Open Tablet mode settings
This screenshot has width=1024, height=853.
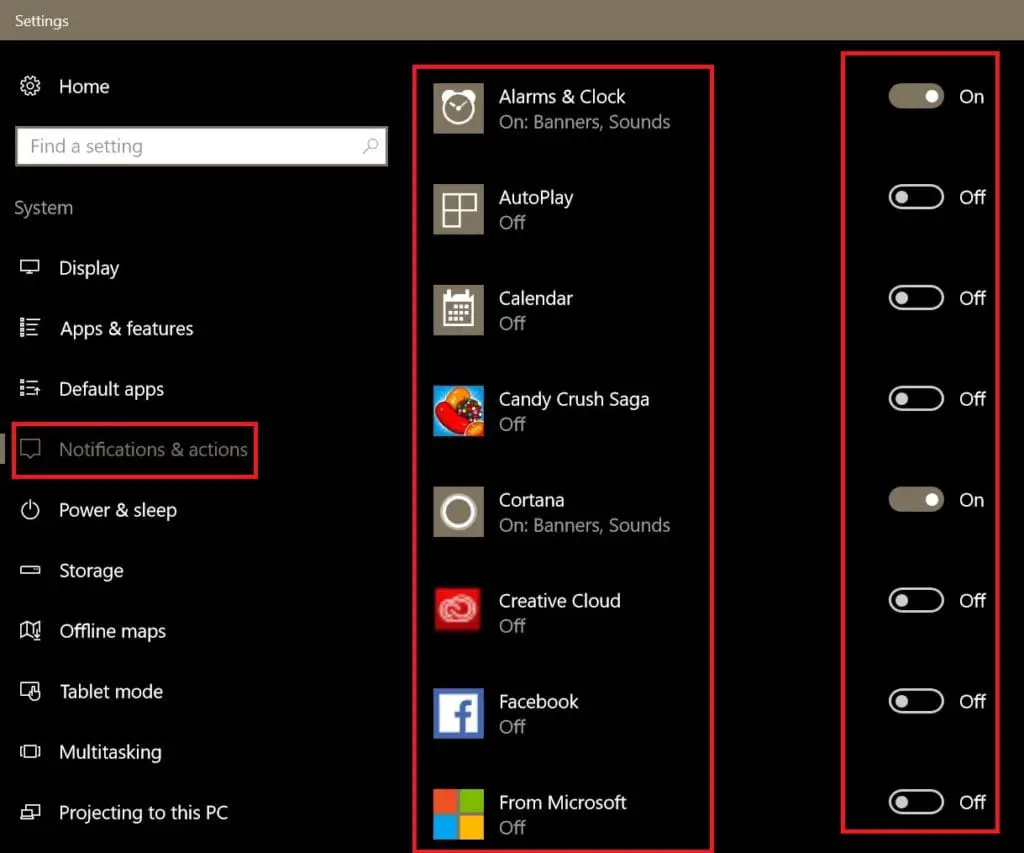[x=111, y=691]
